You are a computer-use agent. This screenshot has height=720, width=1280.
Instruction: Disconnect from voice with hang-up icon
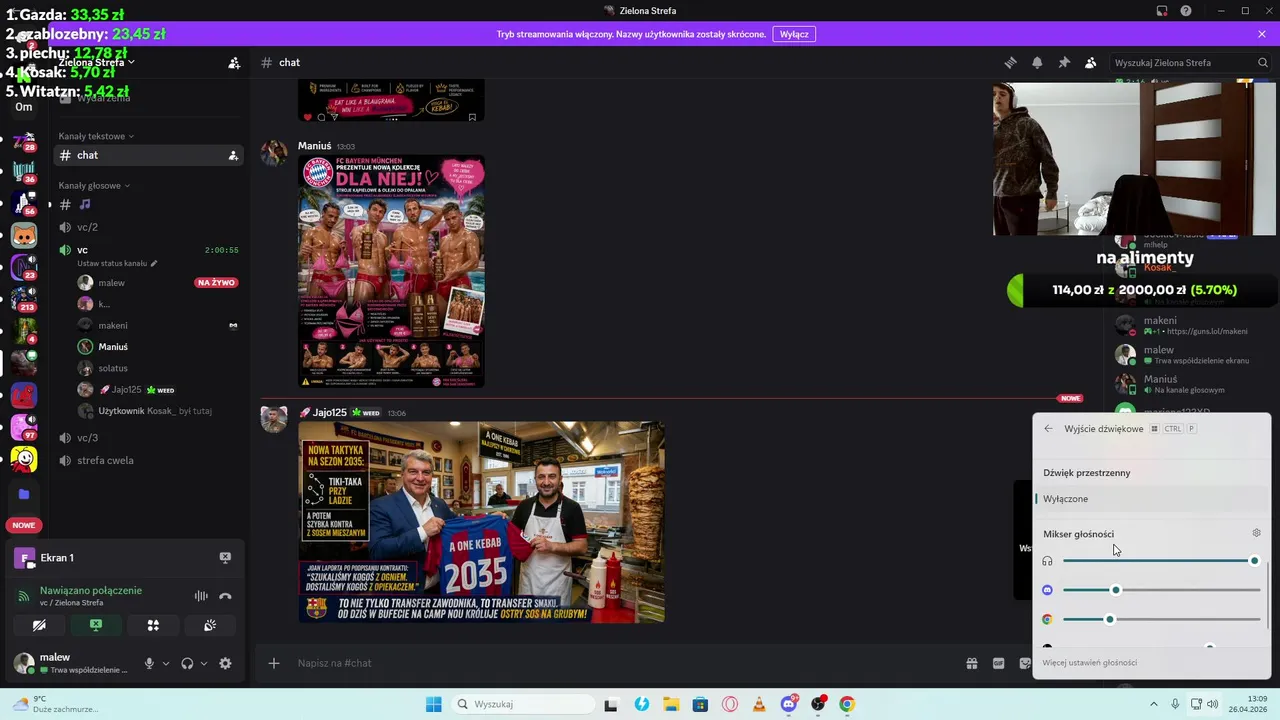click(225, 596)
